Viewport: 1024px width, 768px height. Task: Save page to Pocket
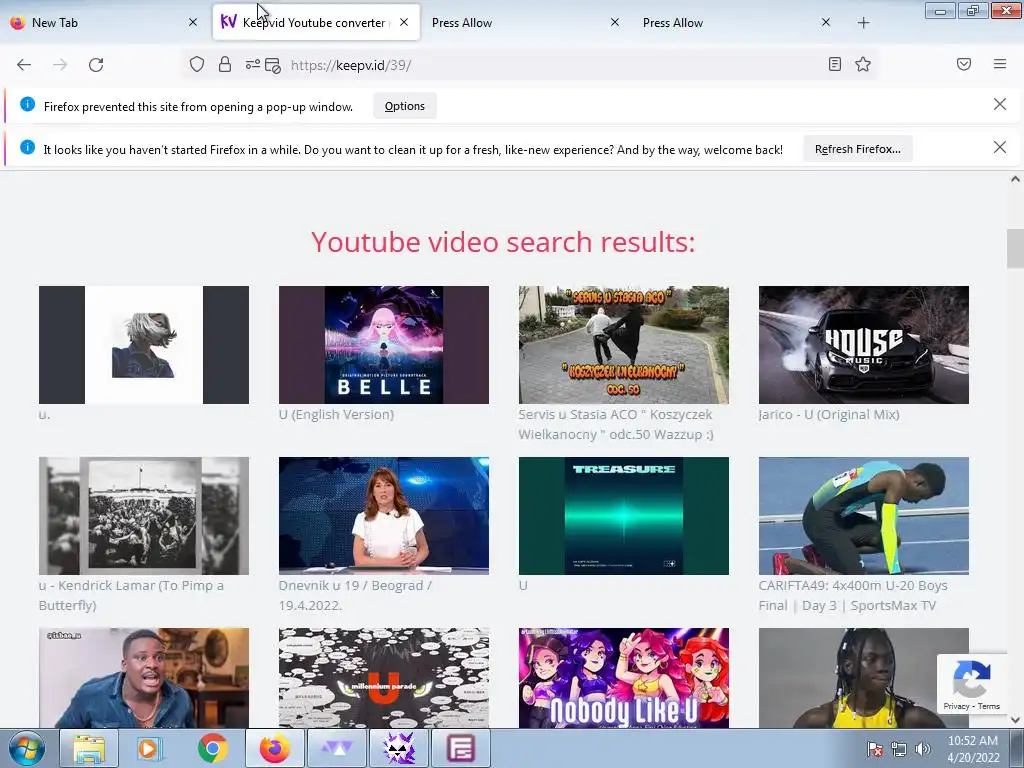point(964,64)
